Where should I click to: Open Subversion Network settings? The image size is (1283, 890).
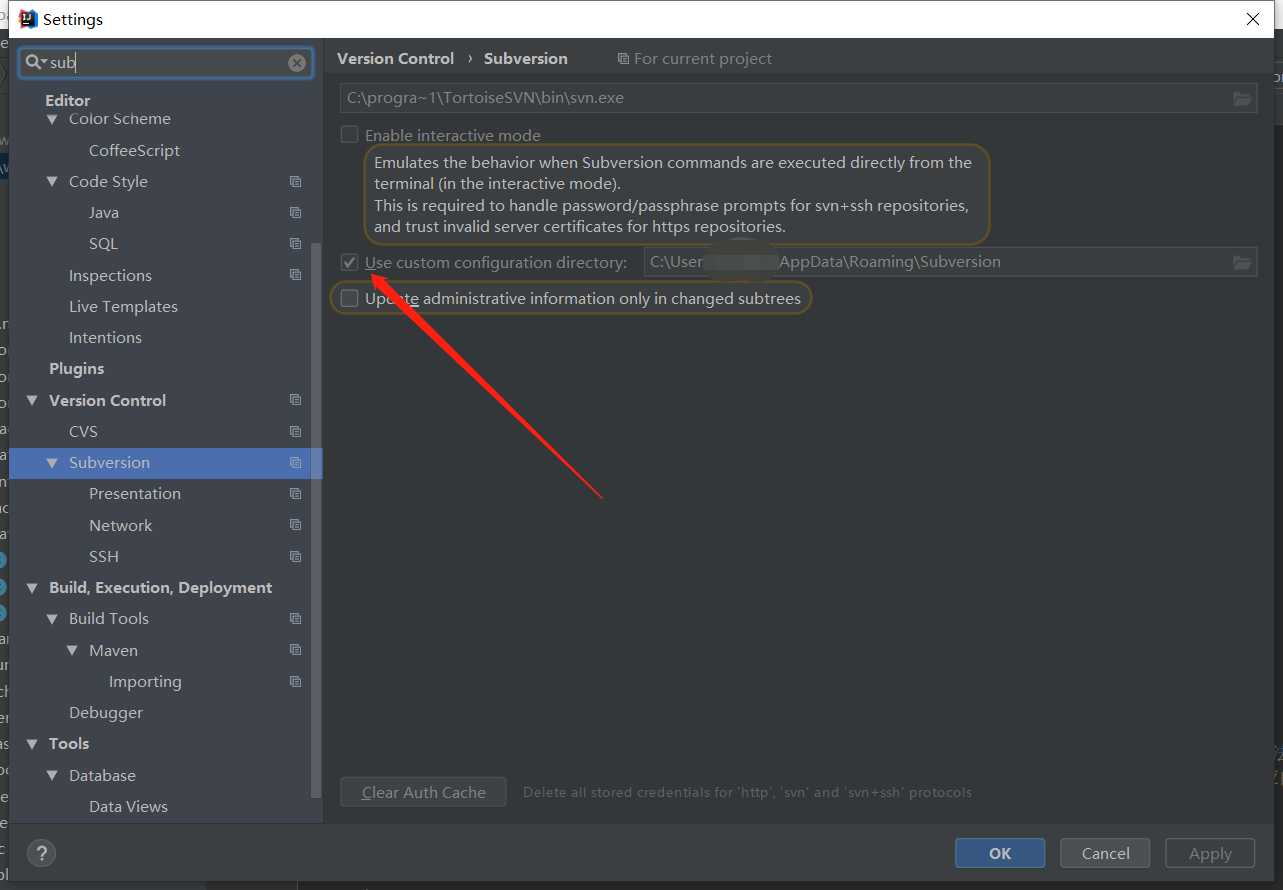click(x=120, y=525)
